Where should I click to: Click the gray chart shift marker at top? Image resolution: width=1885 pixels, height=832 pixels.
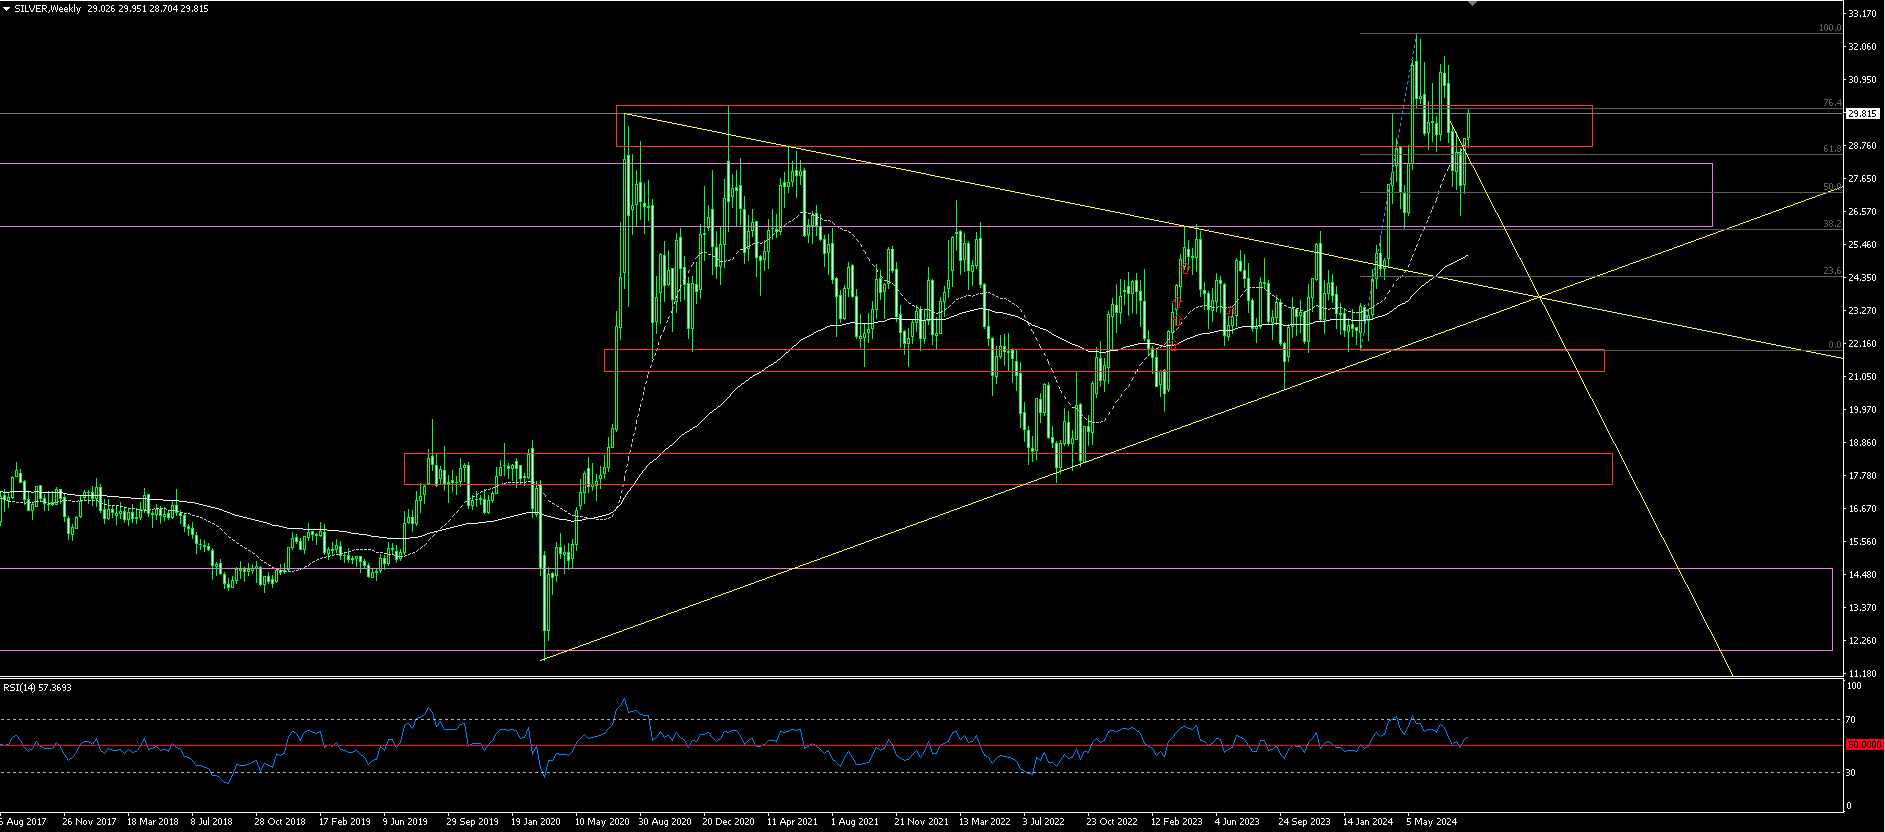[x=1472, y=3]
